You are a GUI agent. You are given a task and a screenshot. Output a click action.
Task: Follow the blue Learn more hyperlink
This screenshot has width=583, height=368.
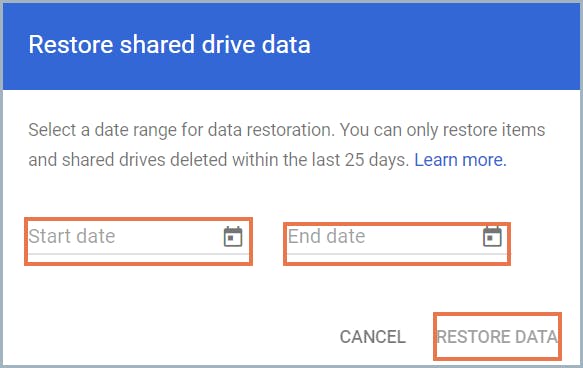pyautogui.click(x=460, y=160)
